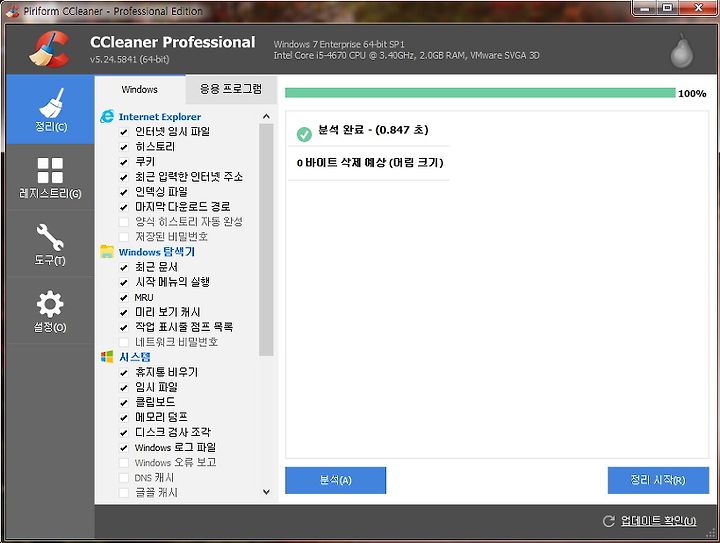Image resolution: width=720 pixels, height=543 pixels.
Task: Toggle 클립보드 checkbox
Action: [124, 403]
